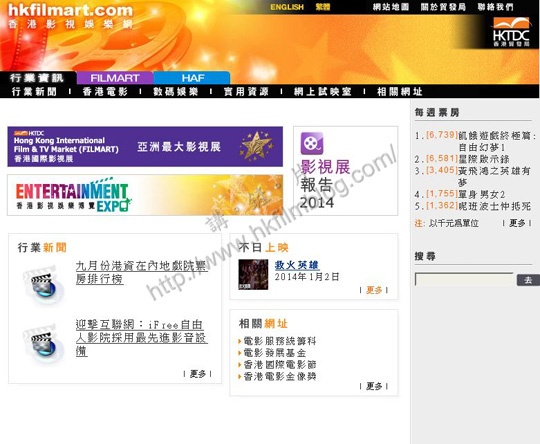Viewport: 540px width, 444px height.
Task: Open 網站地圖 site map link
Action: pos(391,7)
